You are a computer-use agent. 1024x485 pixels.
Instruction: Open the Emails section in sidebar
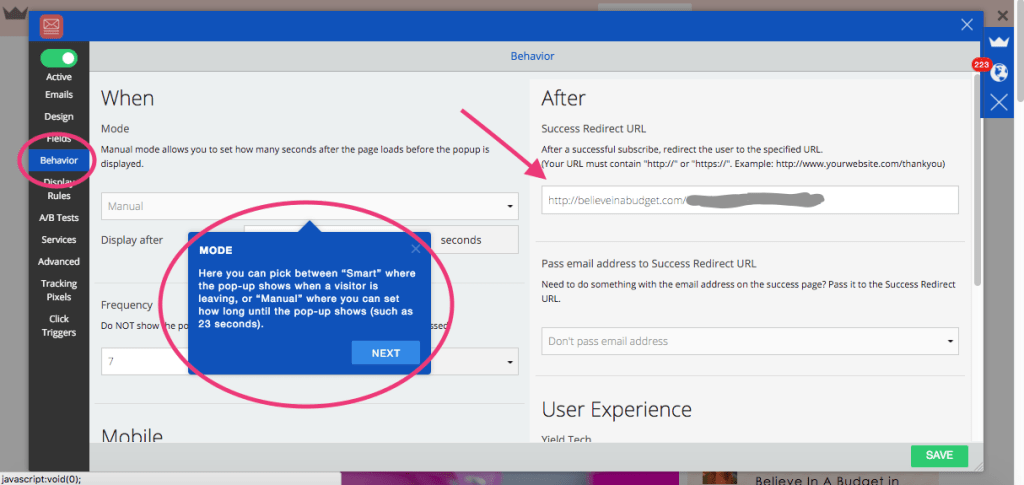pyautogui.click(x=59, y=95)
